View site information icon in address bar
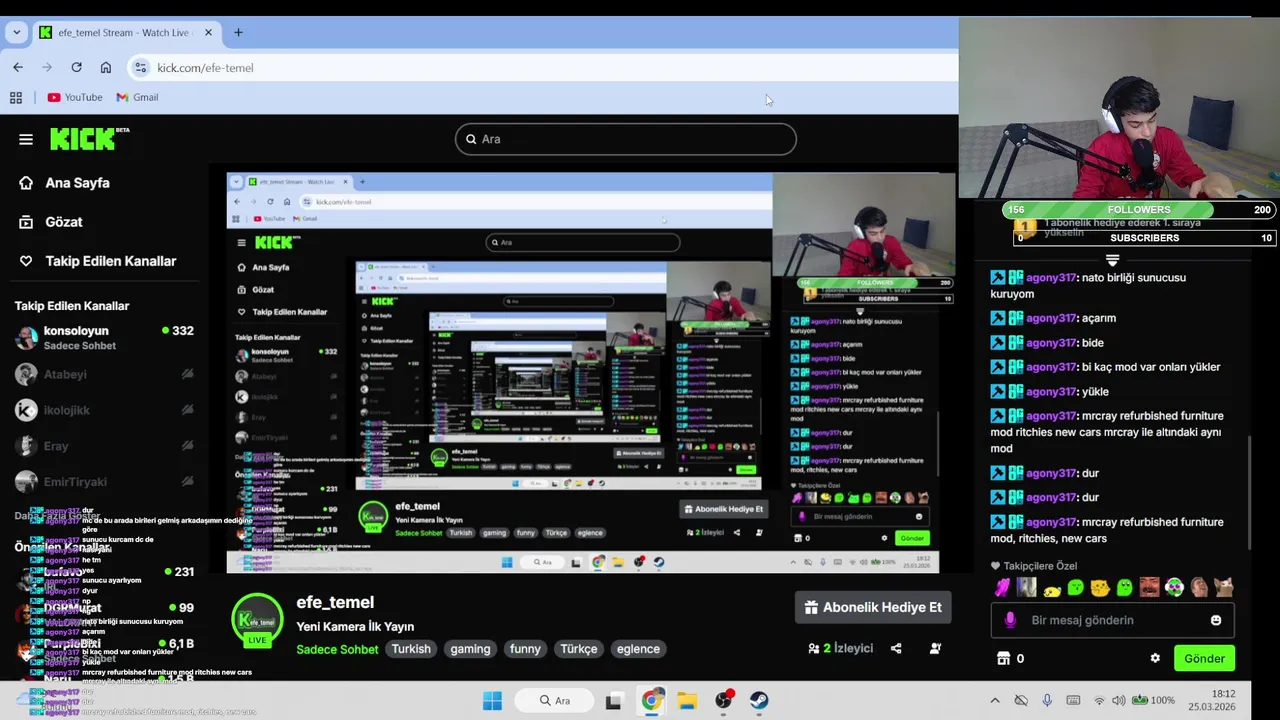 click(x=141, y=67)
